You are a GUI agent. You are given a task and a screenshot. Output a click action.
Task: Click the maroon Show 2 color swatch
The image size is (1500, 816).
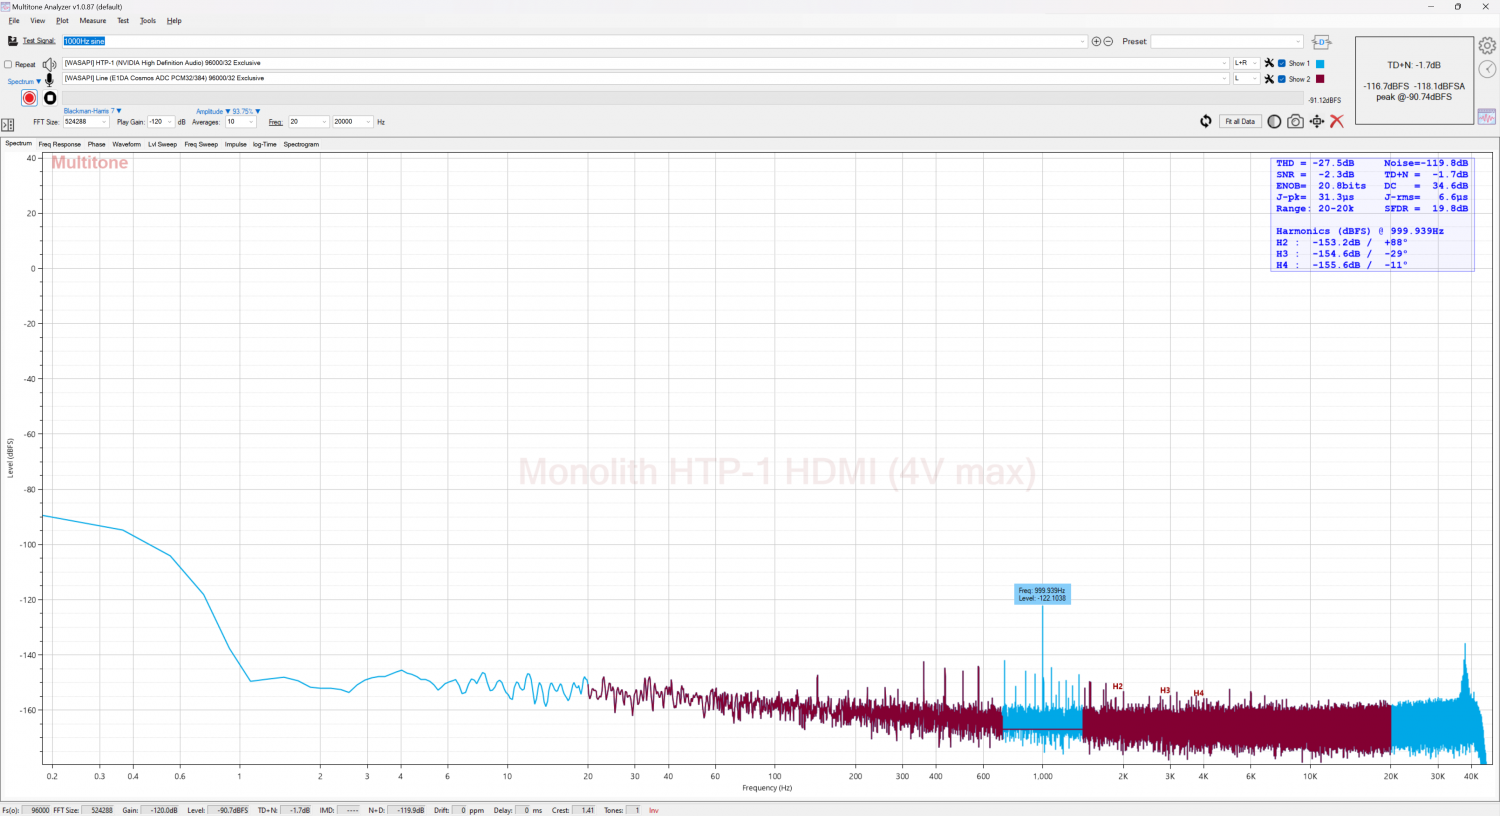tap(1320, 79)
